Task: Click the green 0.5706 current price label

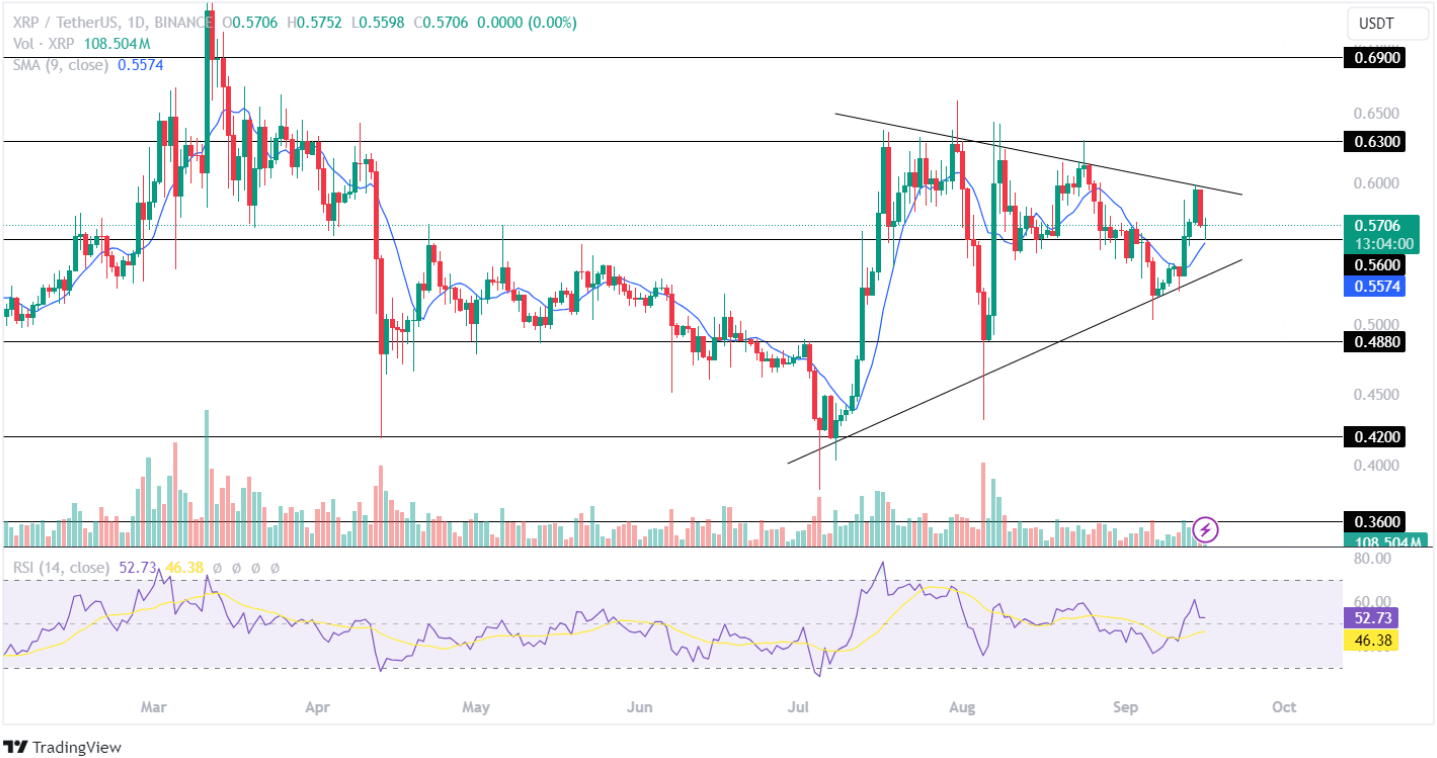Action: click(1376, 225)
